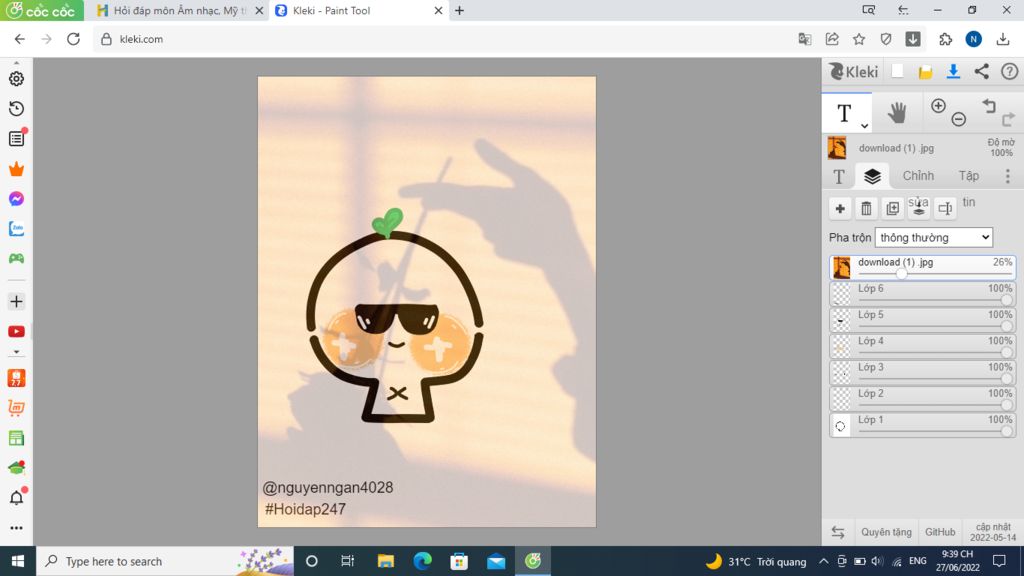Open the games controller sidebar icon
Viewport: 1024px width, 576px height.
point(16,259)
